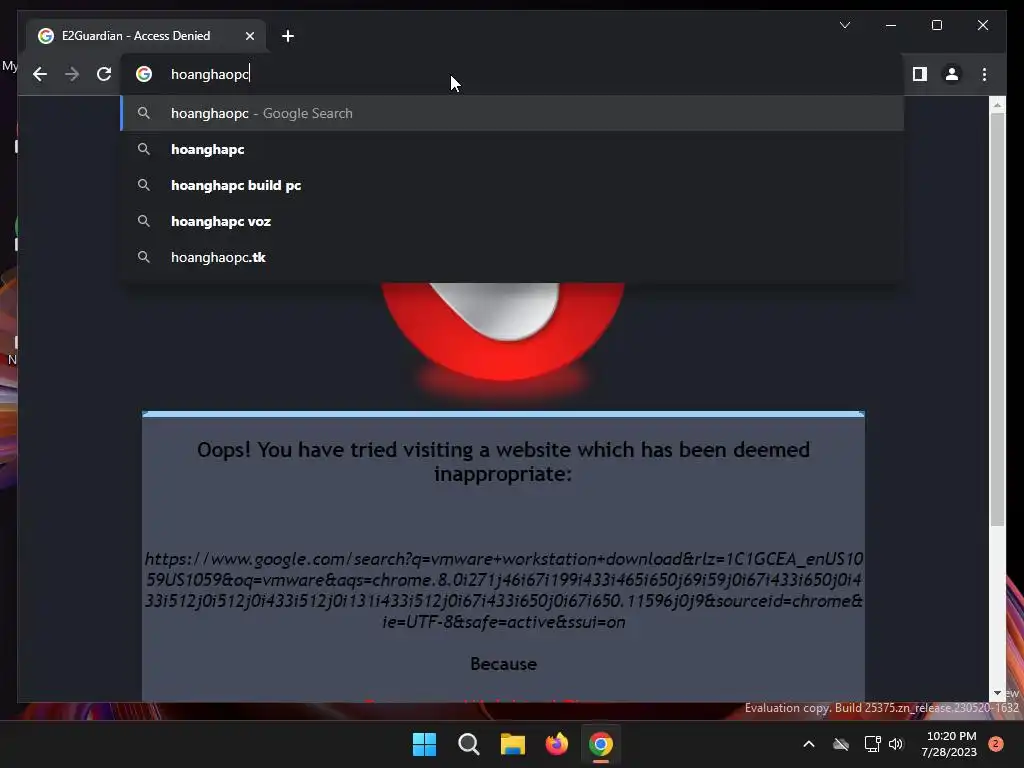The height and width of the screenshot is (768, 1024).
Task: Open the Chrome side panel
Action: pyautogui.click(x=920, y=74)
